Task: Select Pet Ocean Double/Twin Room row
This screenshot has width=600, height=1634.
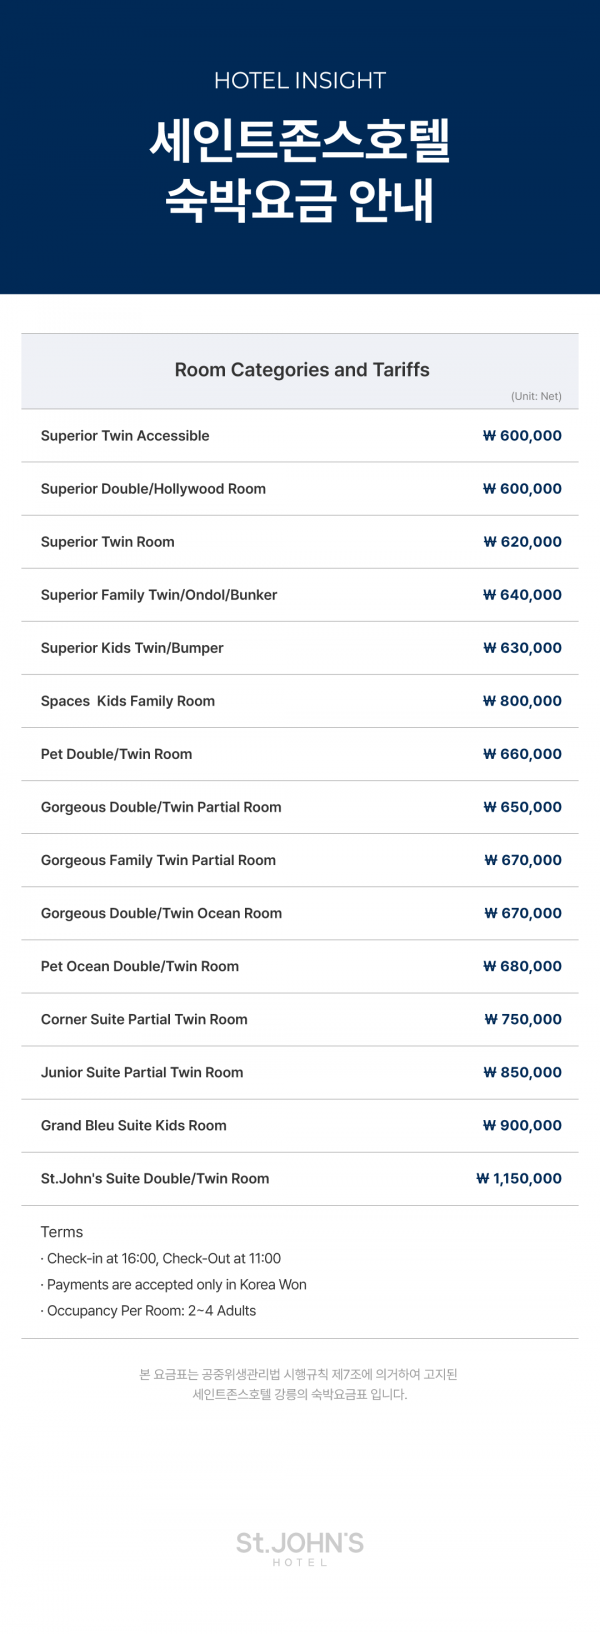Action: coord(300,966)
